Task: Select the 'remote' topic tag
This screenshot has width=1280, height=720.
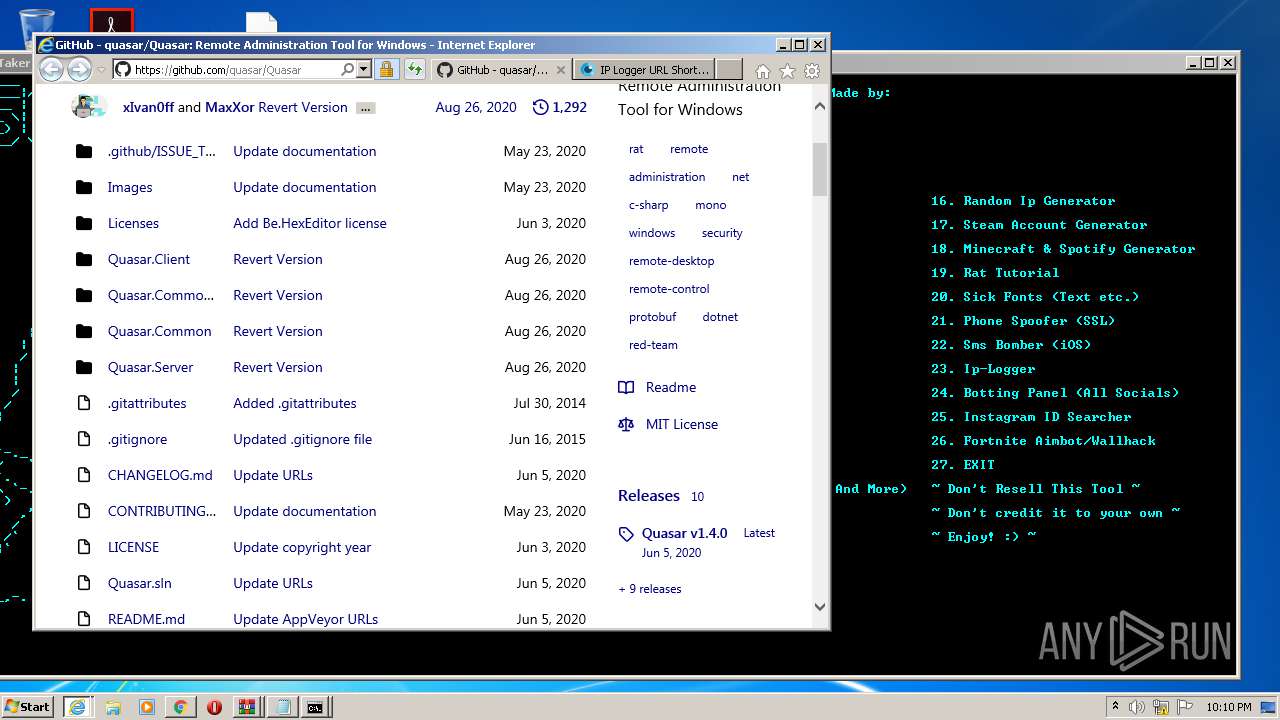Action: pos(689,149)
